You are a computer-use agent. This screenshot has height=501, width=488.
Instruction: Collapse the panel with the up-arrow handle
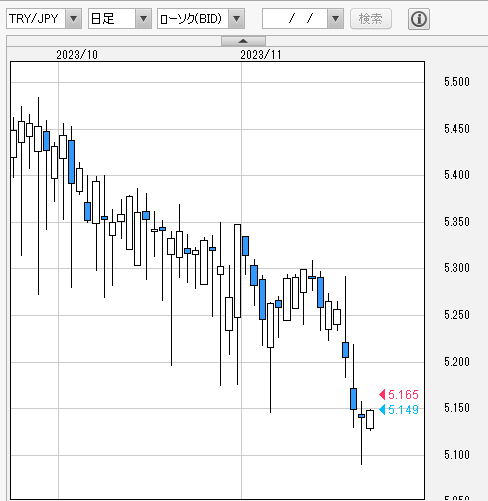pos(243,41)
